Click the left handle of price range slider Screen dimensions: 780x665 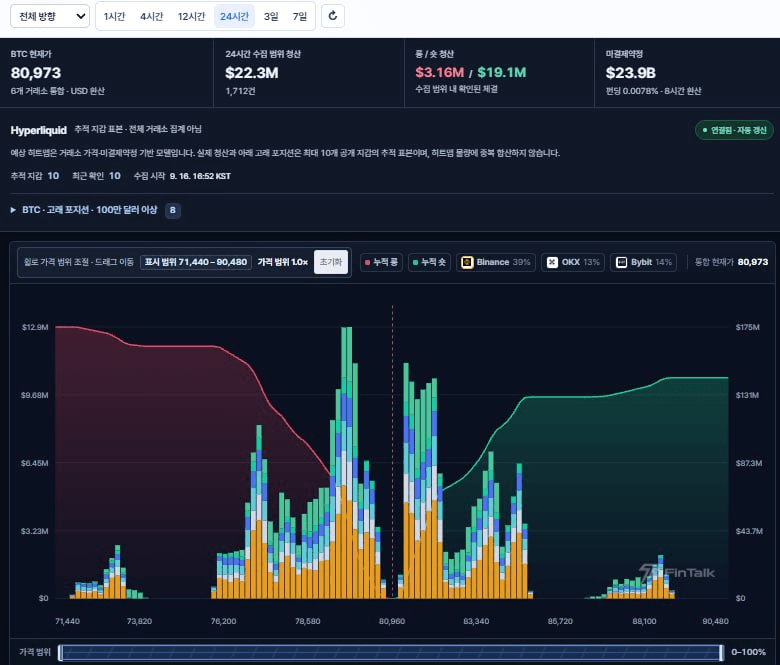[60, 652]
